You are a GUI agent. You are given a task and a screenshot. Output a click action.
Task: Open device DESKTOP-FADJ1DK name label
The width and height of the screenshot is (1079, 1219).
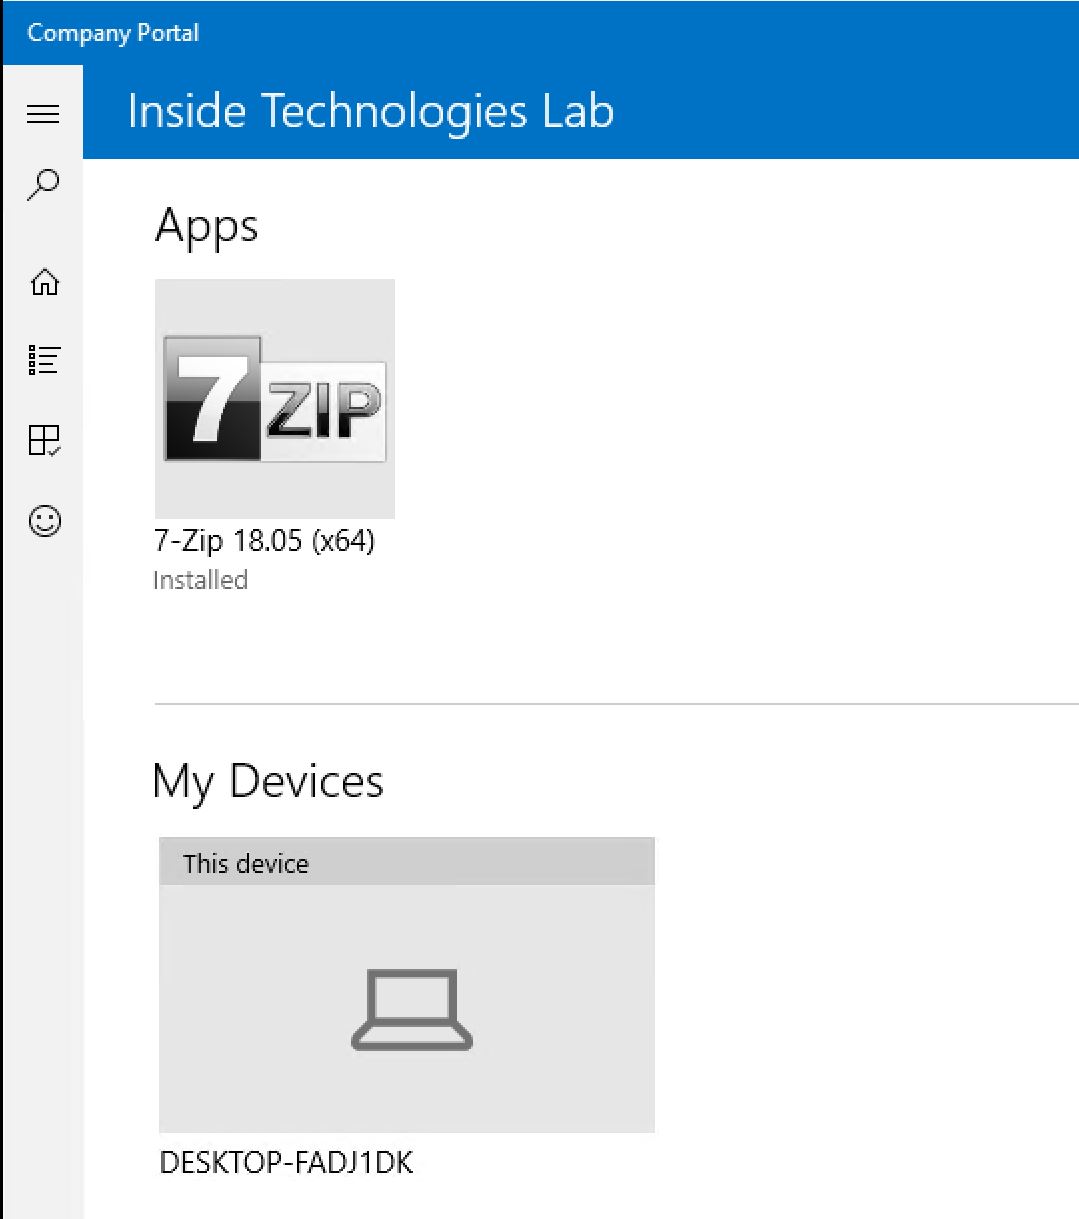[286, 1162]
